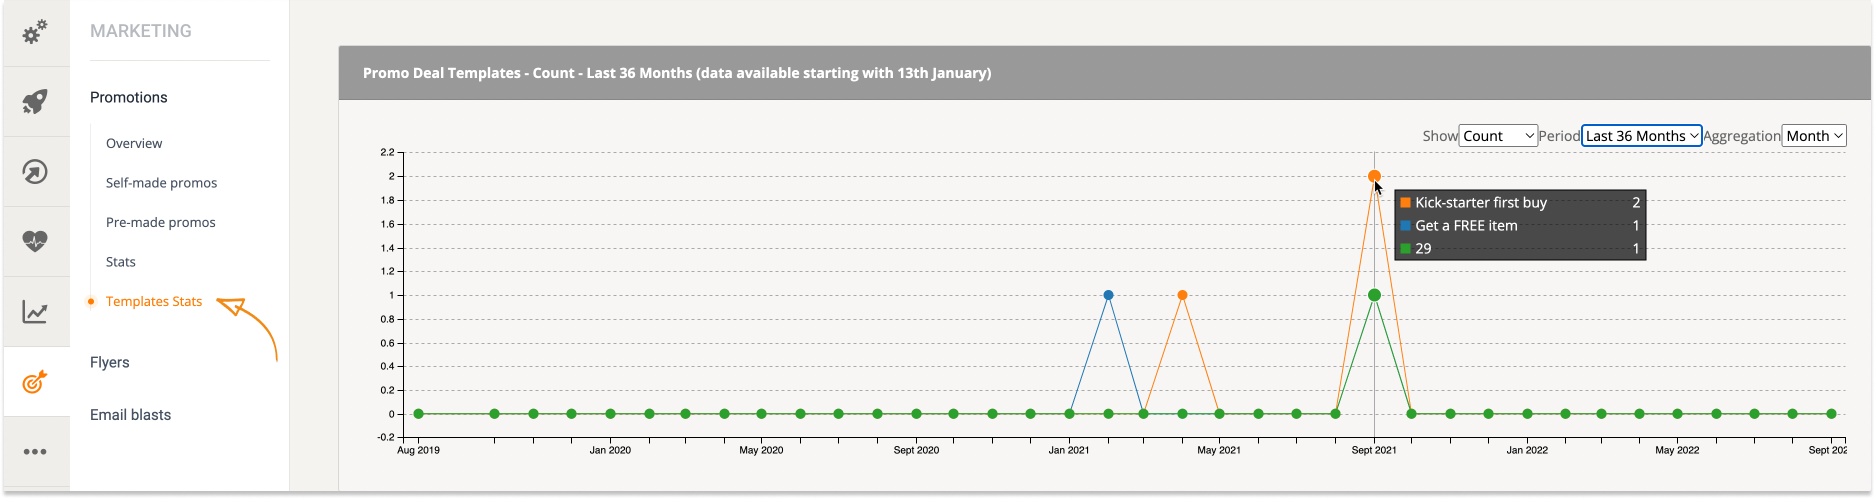Open Self-made promos page
This screenshot has height=499, width=1875.
point(161,183)
